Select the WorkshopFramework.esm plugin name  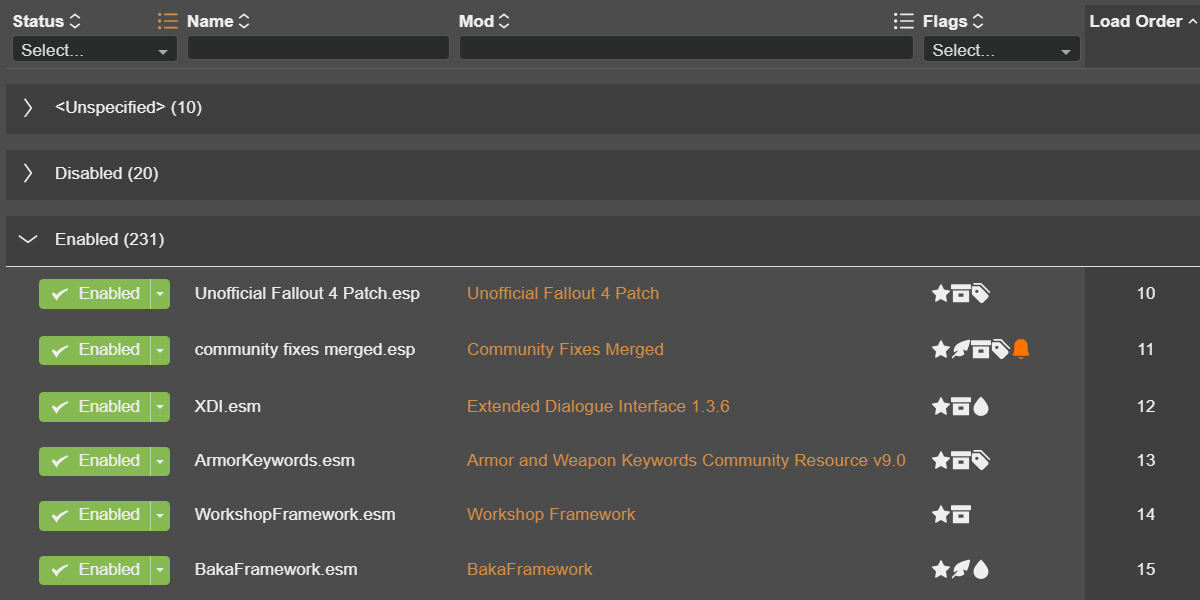click(295, 514)
